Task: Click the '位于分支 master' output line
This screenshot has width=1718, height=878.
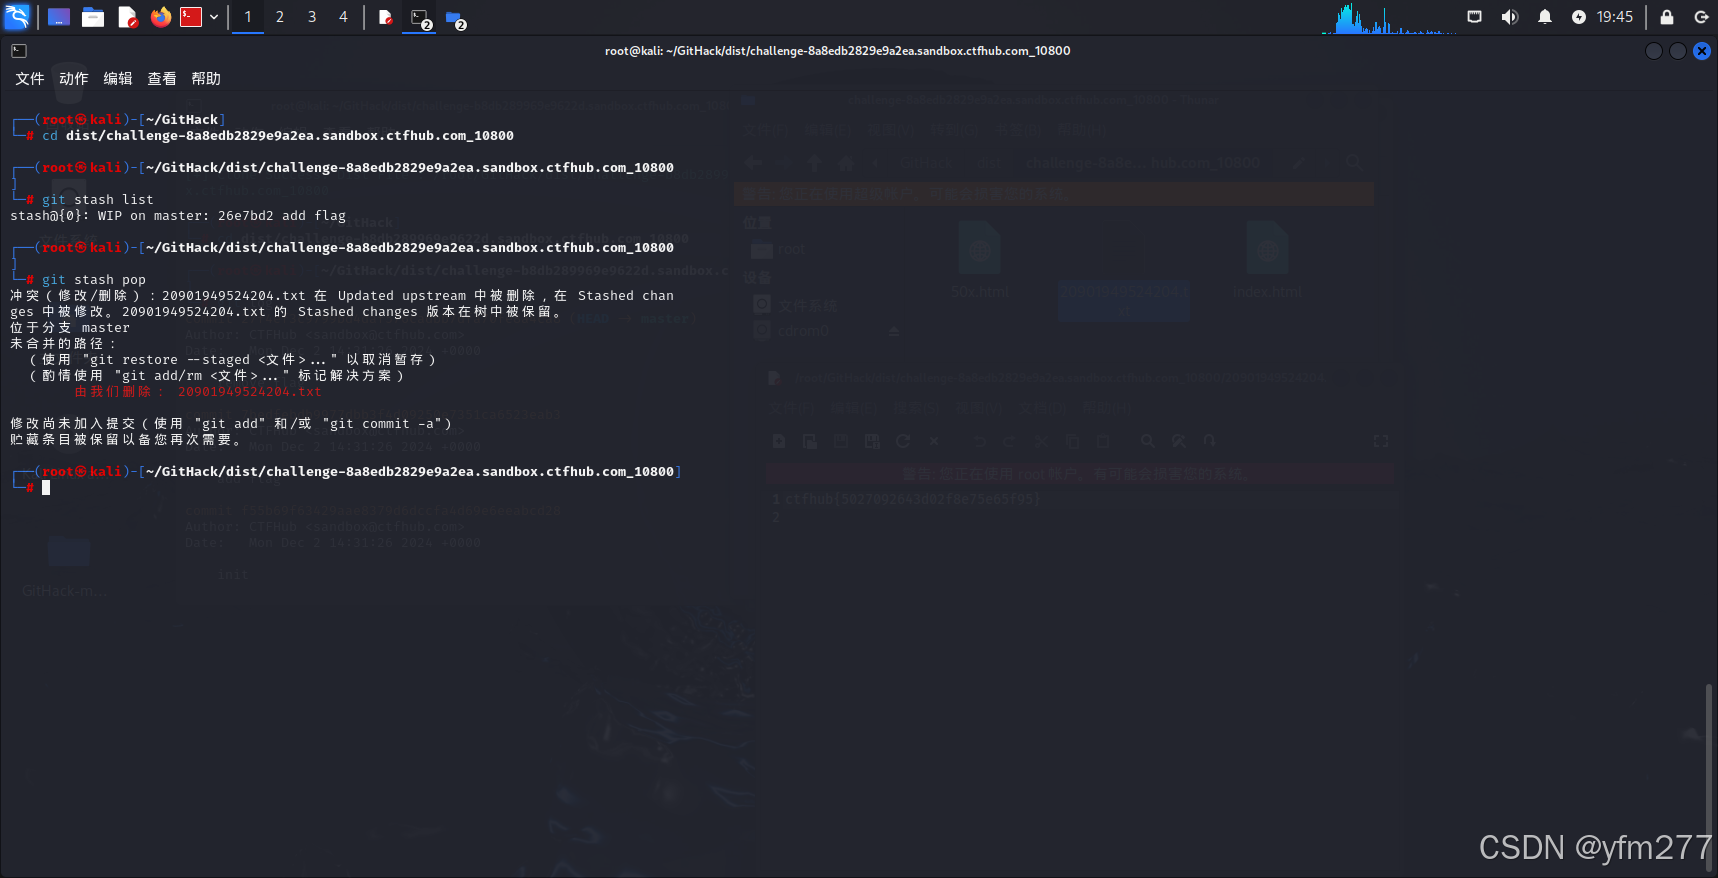Action: pyautogui.click(x=70, y=327)
